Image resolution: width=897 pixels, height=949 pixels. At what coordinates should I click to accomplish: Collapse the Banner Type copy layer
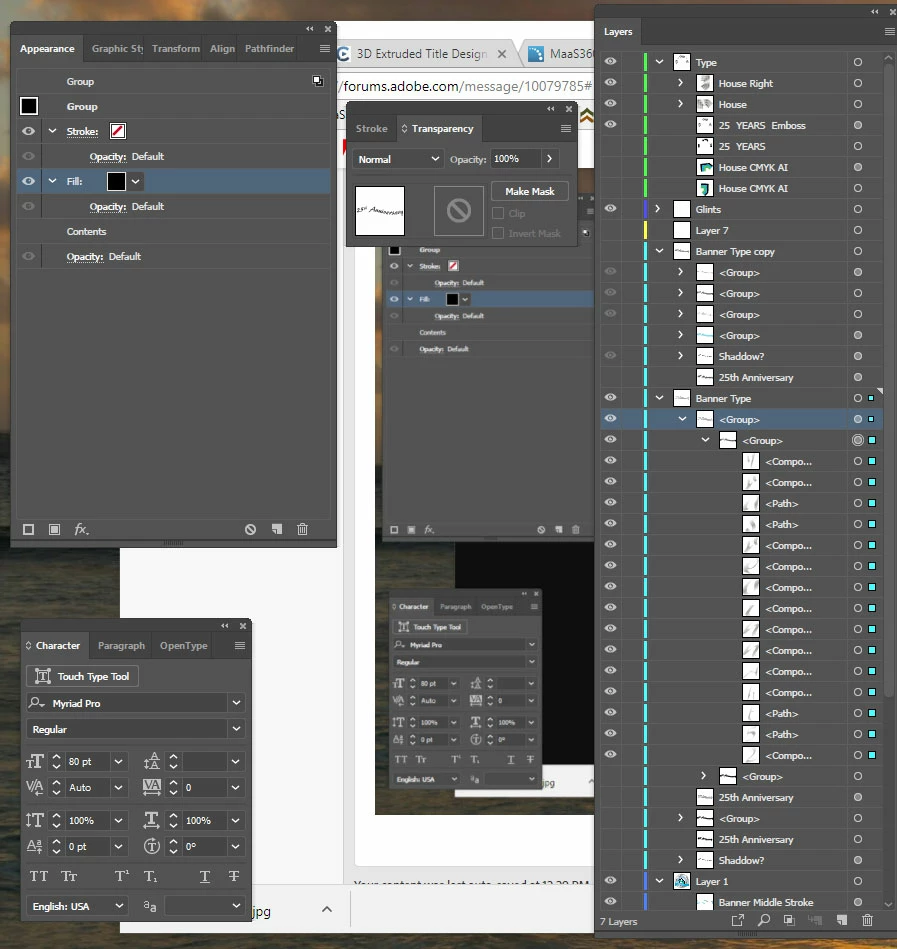pyautogui.click(x=659, y=251)
